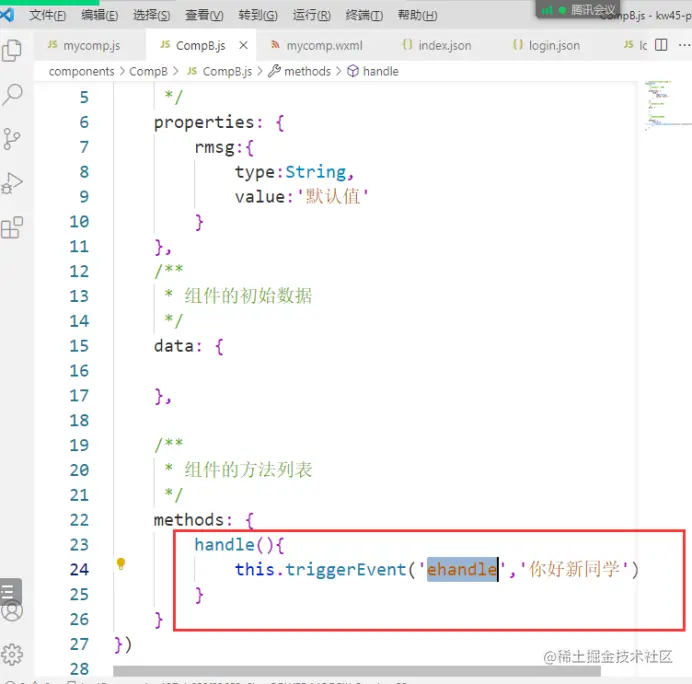Viewport: 692px width, 684px height.
Task: Click line number 6
Action: (84, 122)
